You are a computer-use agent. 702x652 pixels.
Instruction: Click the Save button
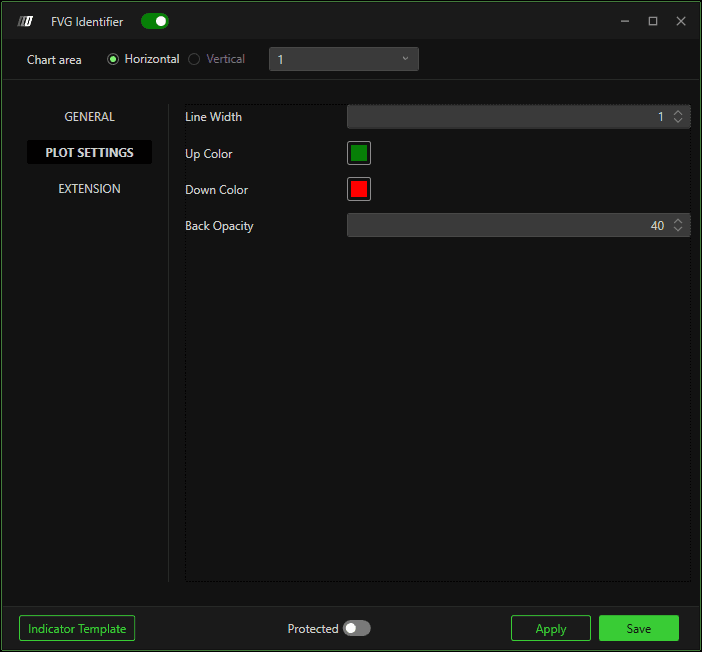(x=639, y=628)
